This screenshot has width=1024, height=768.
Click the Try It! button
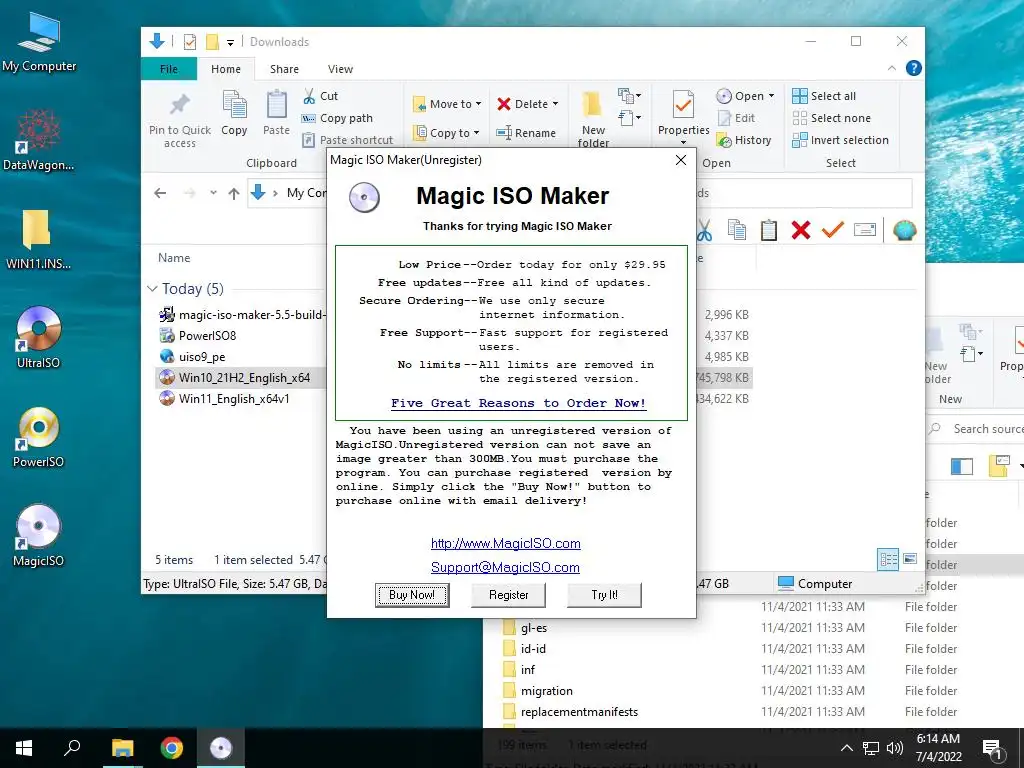pos(604,594)
